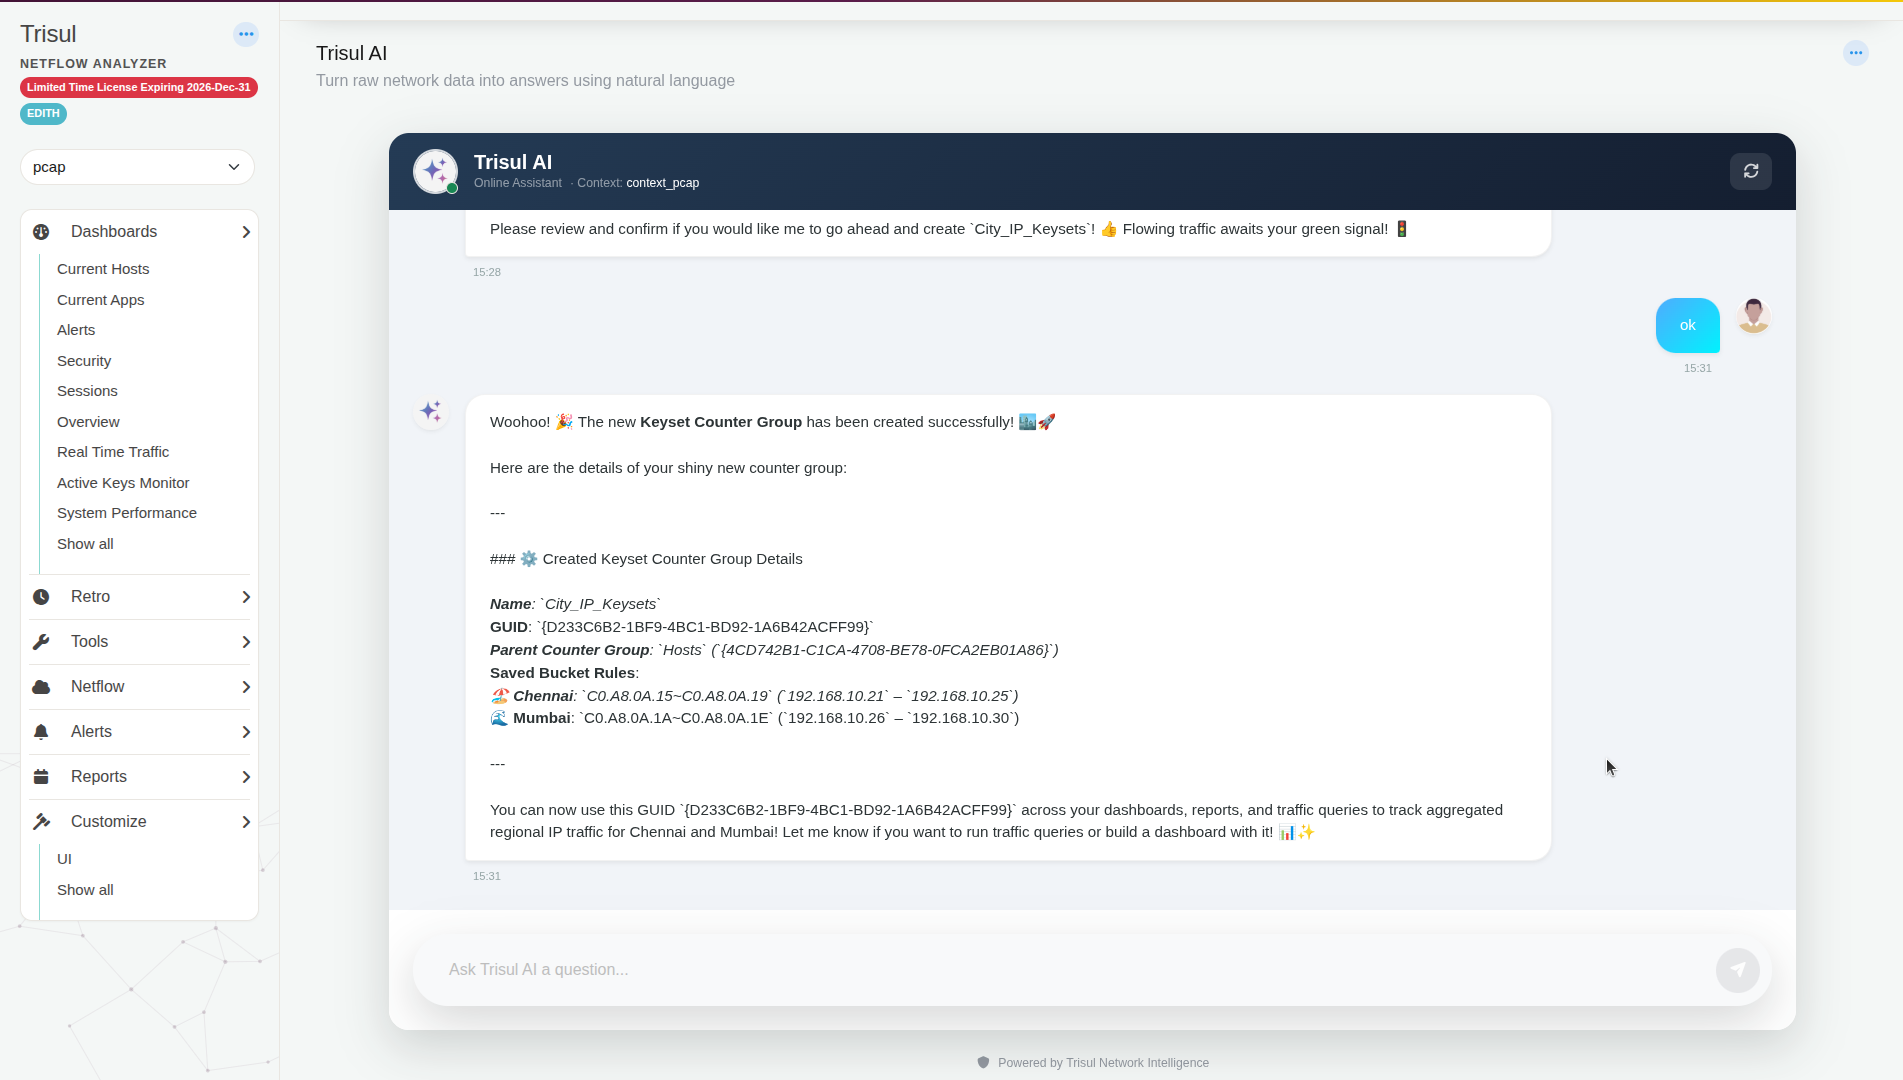
Task: Click Show all under Dashboards
Action: tap(85, 544)
